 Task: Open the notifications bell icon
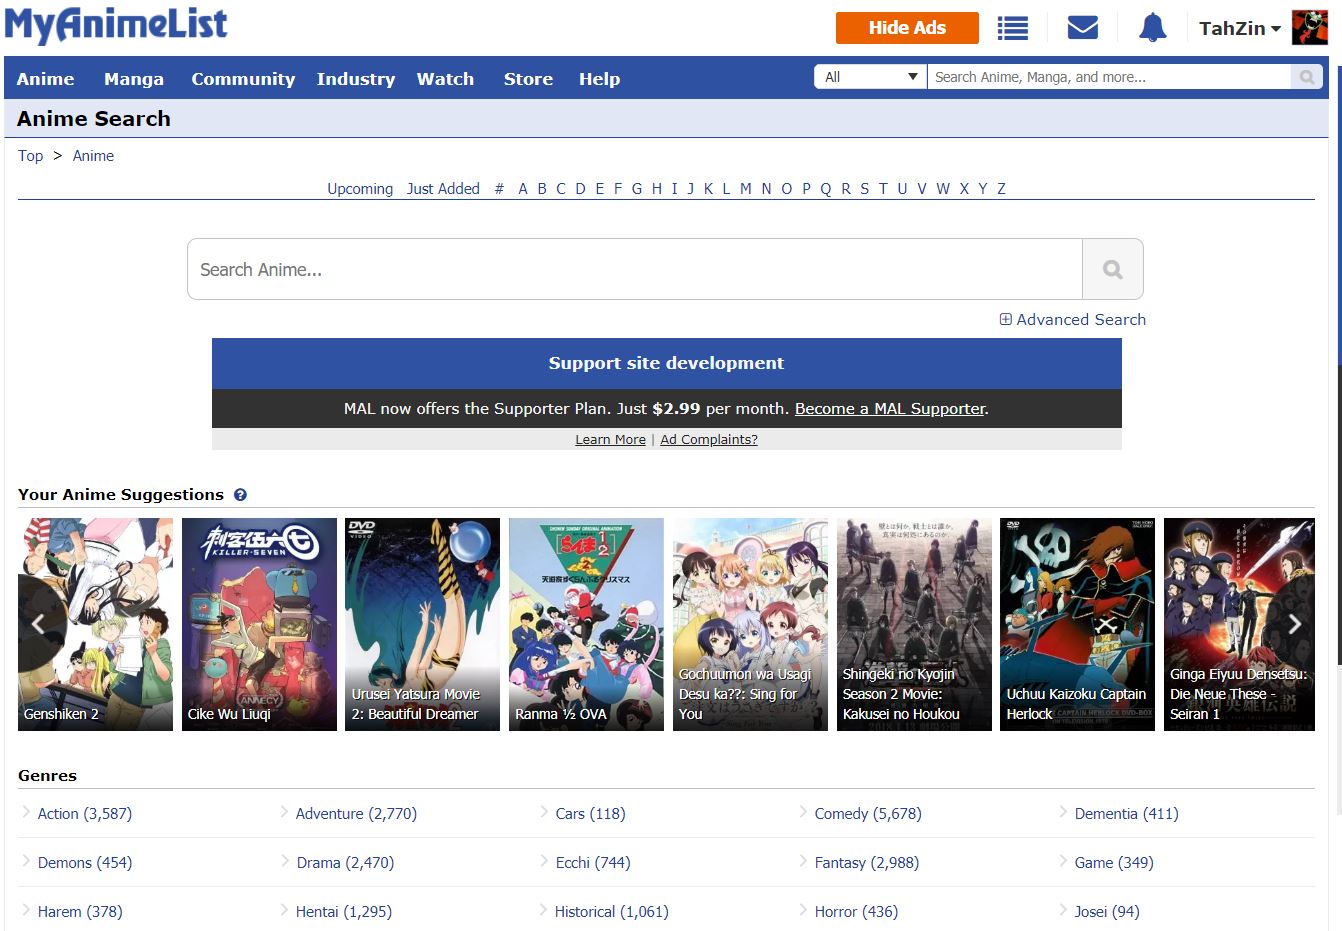(x=1153, y=28)
